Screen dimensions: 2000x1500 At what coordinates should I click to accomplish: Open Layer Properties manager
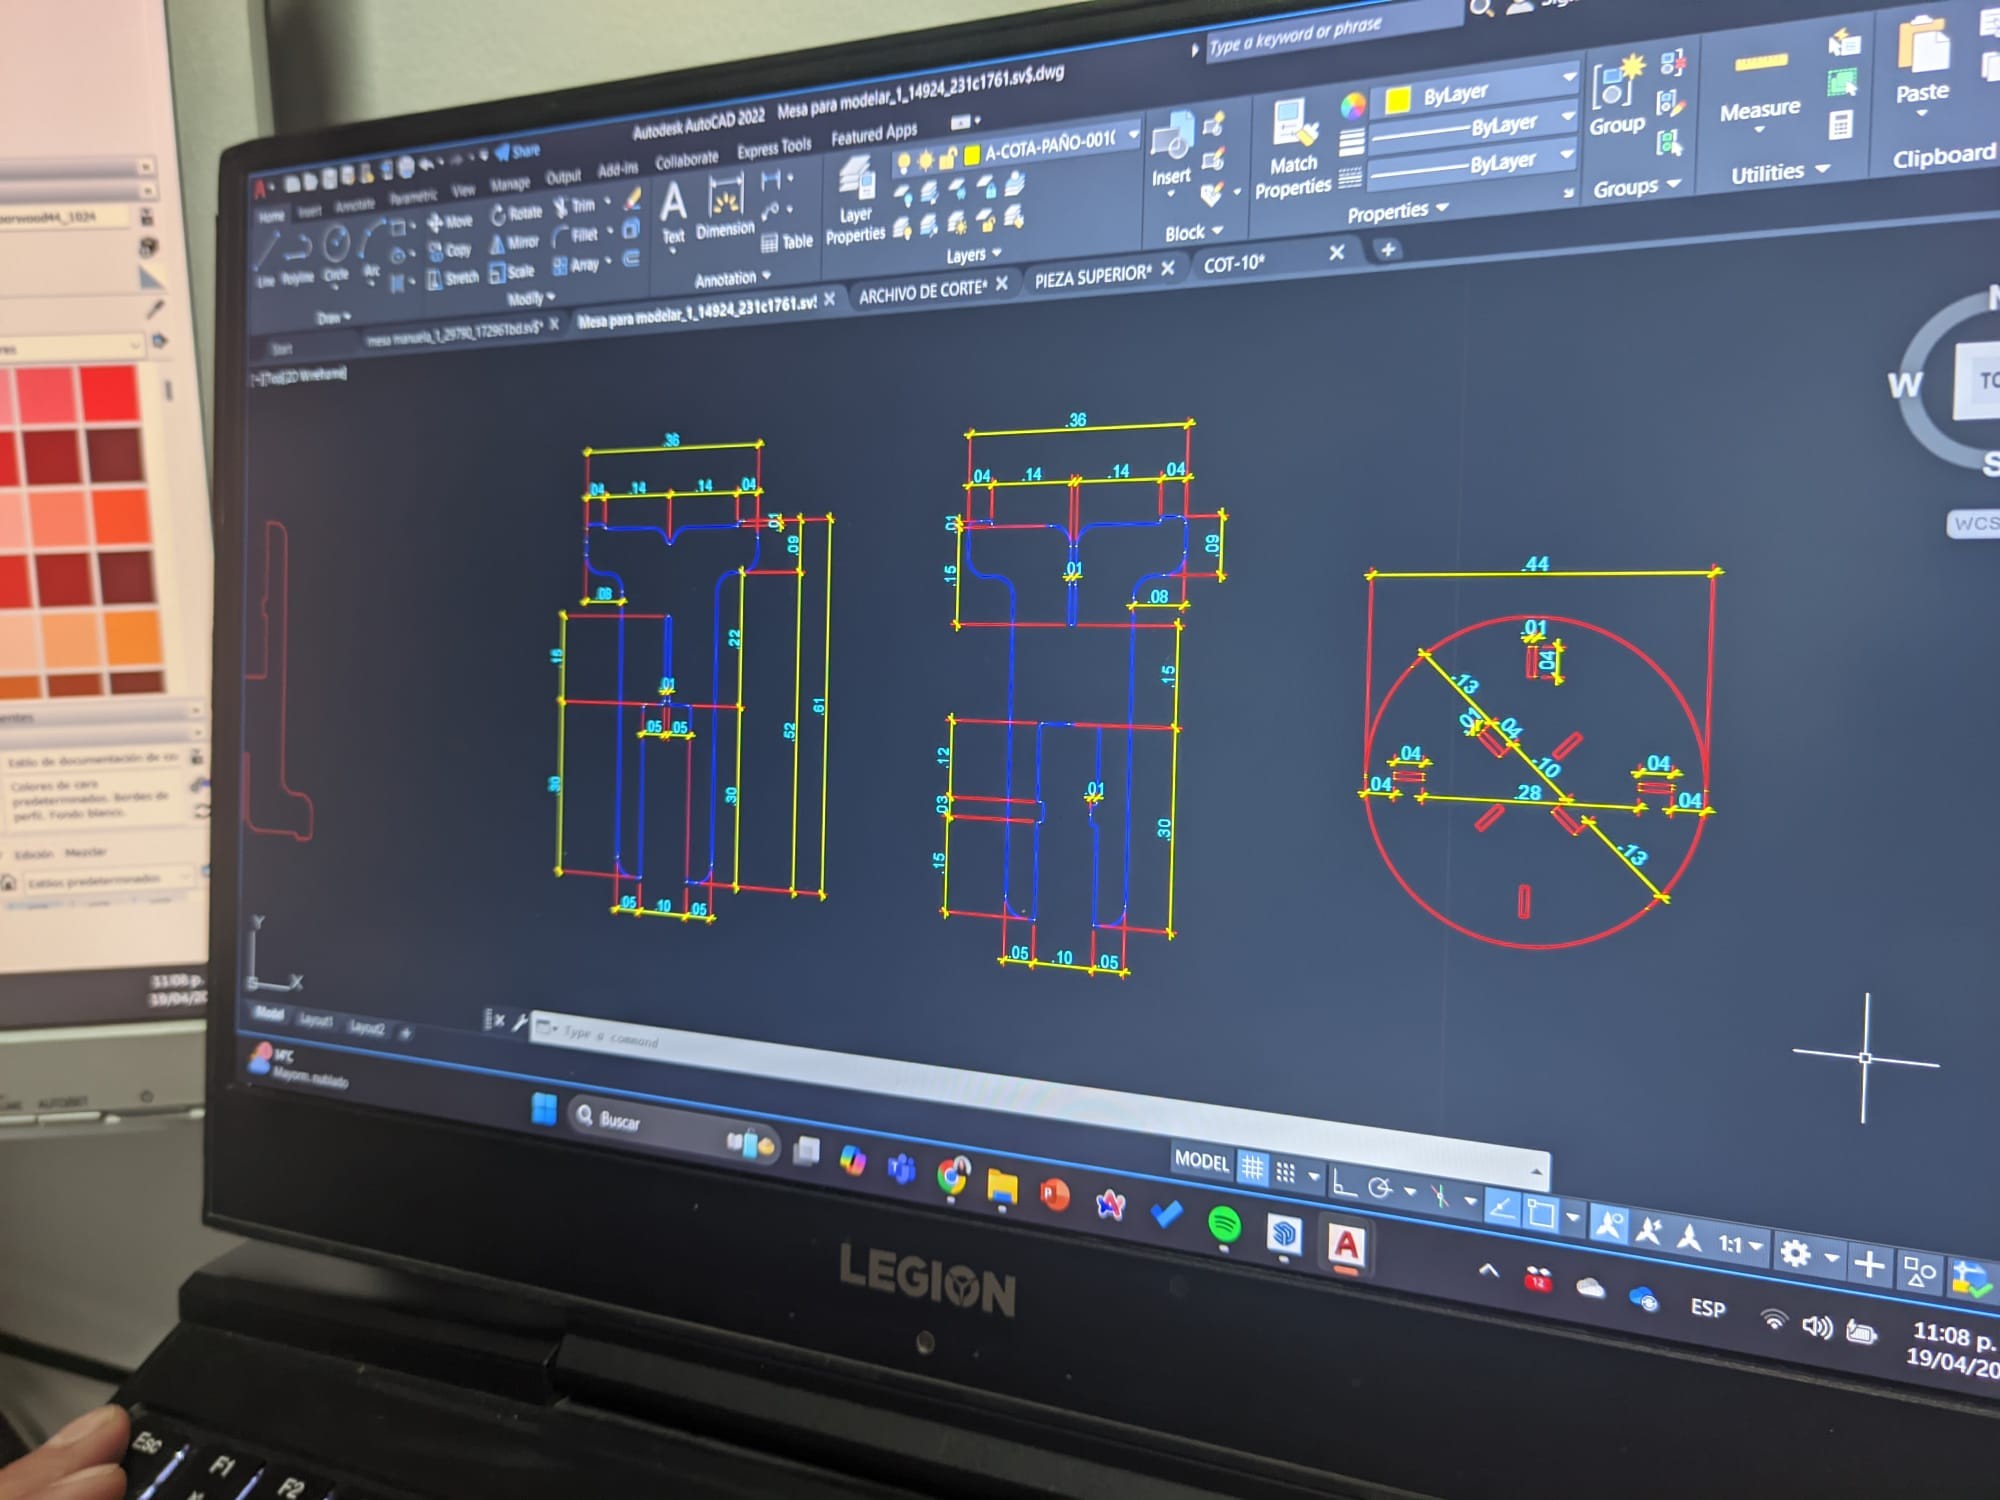(856, 202)
